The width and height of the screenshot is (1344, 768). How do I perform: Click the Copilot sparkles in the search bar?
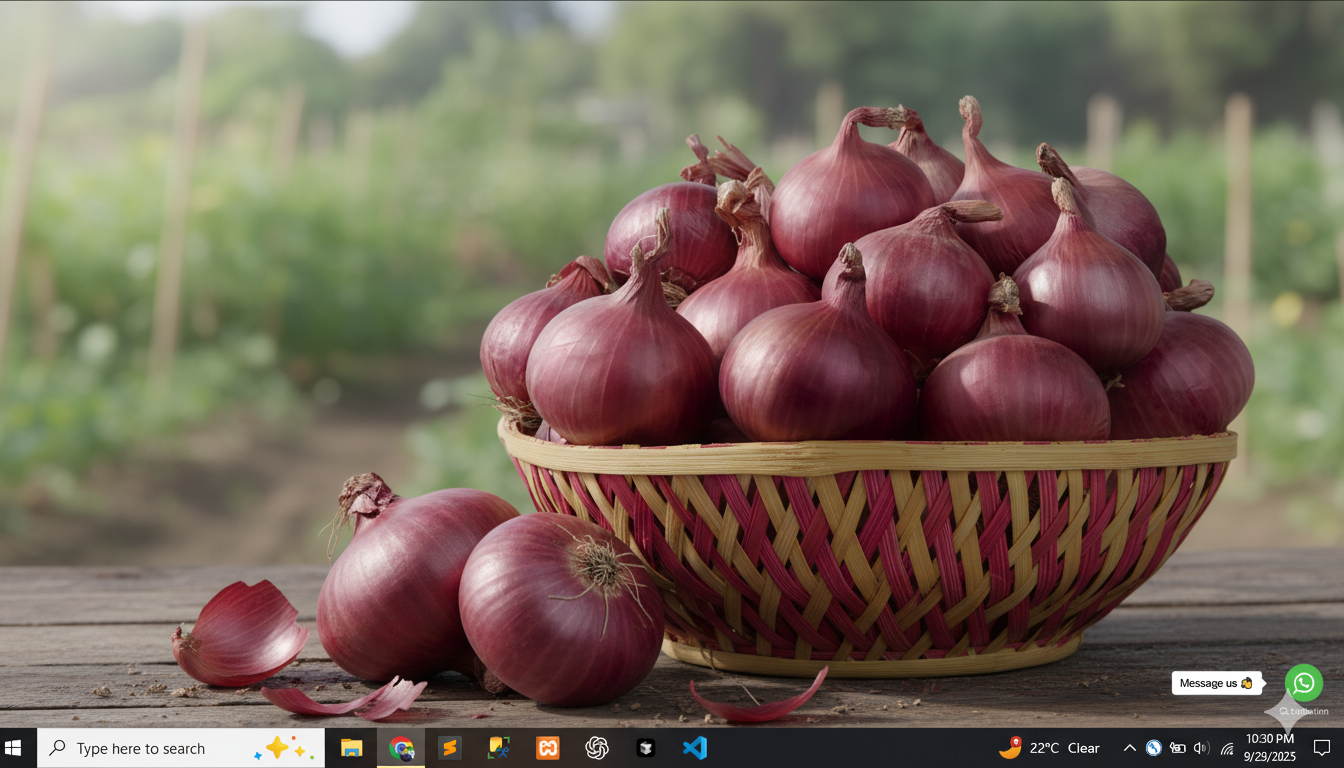[x=285, y=747]
